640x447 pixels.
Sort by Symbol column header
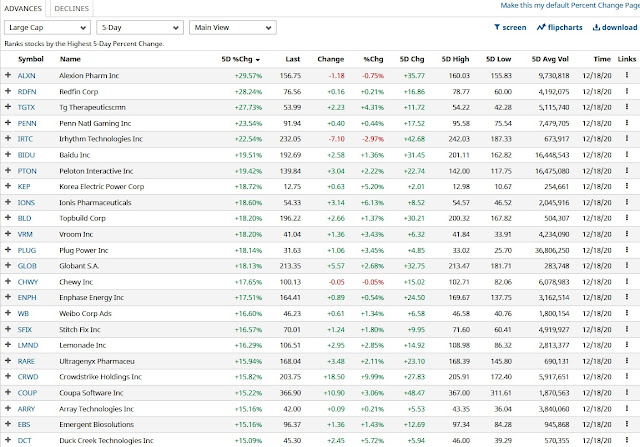[31, 59]
